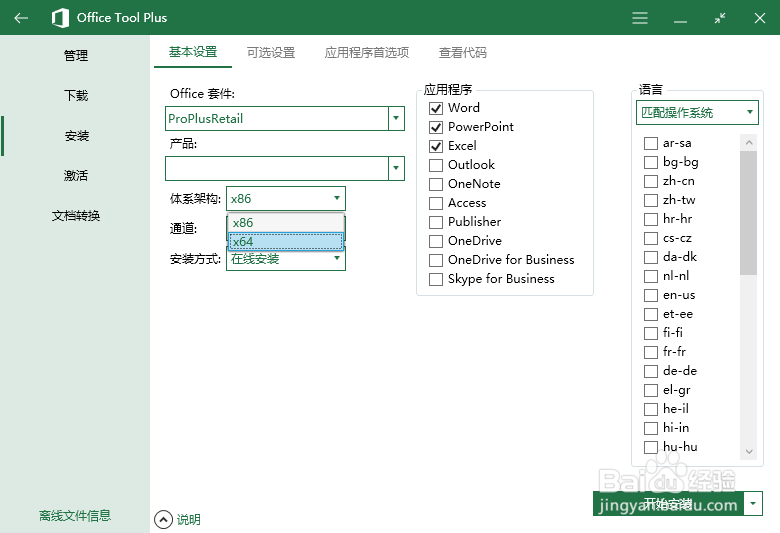Click the compact window arrows icon
The width and height of the screenshot is (780, 533).
720,18
